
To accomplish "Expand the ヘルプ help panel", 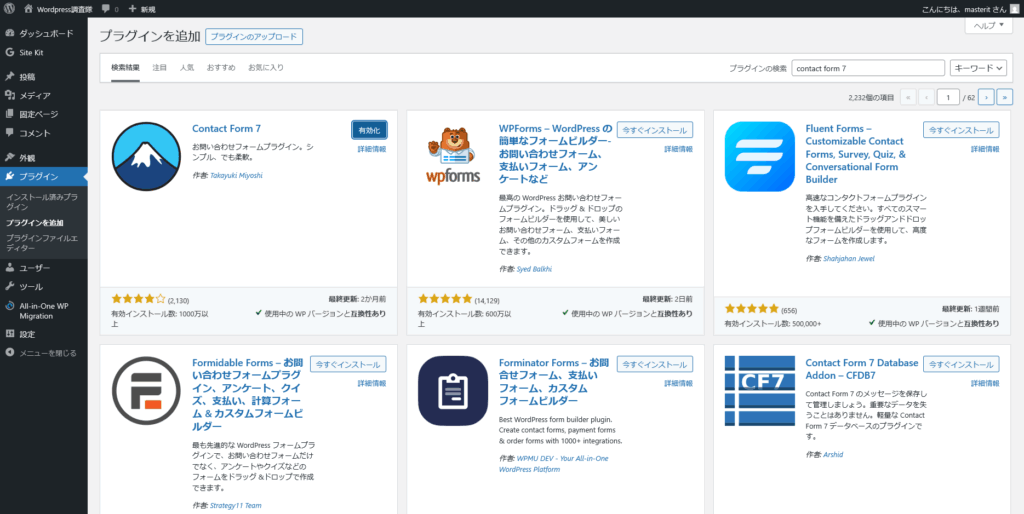I will pyautogui.click(x=987, y=25).
